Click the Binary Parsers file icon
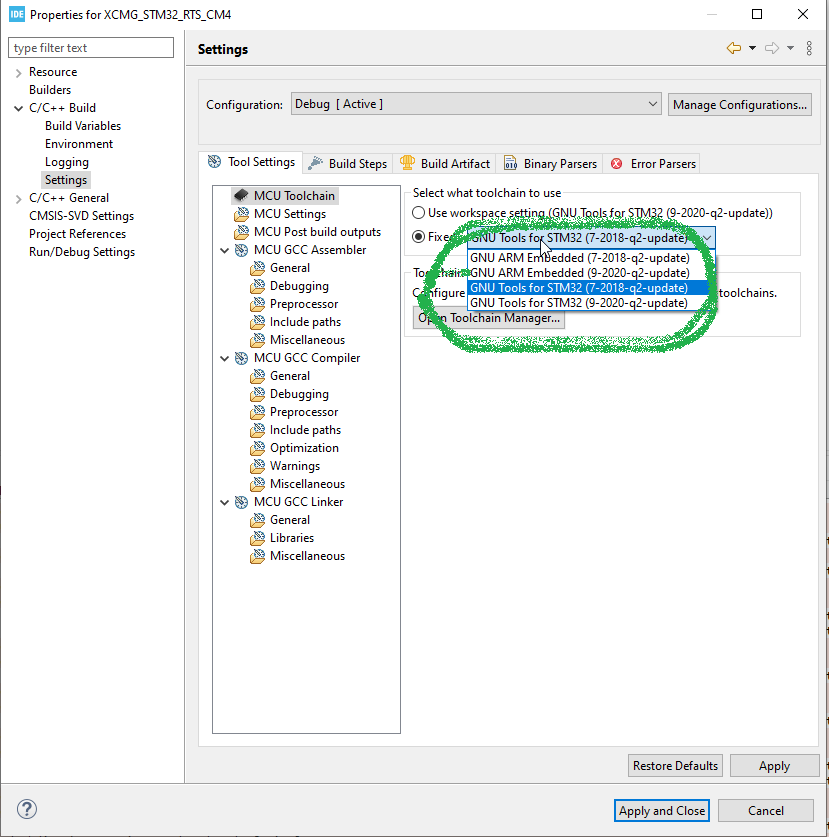Image resolution: width=829 pixels, height=837 pixels. pyautogui.click(x=510, y=163)
